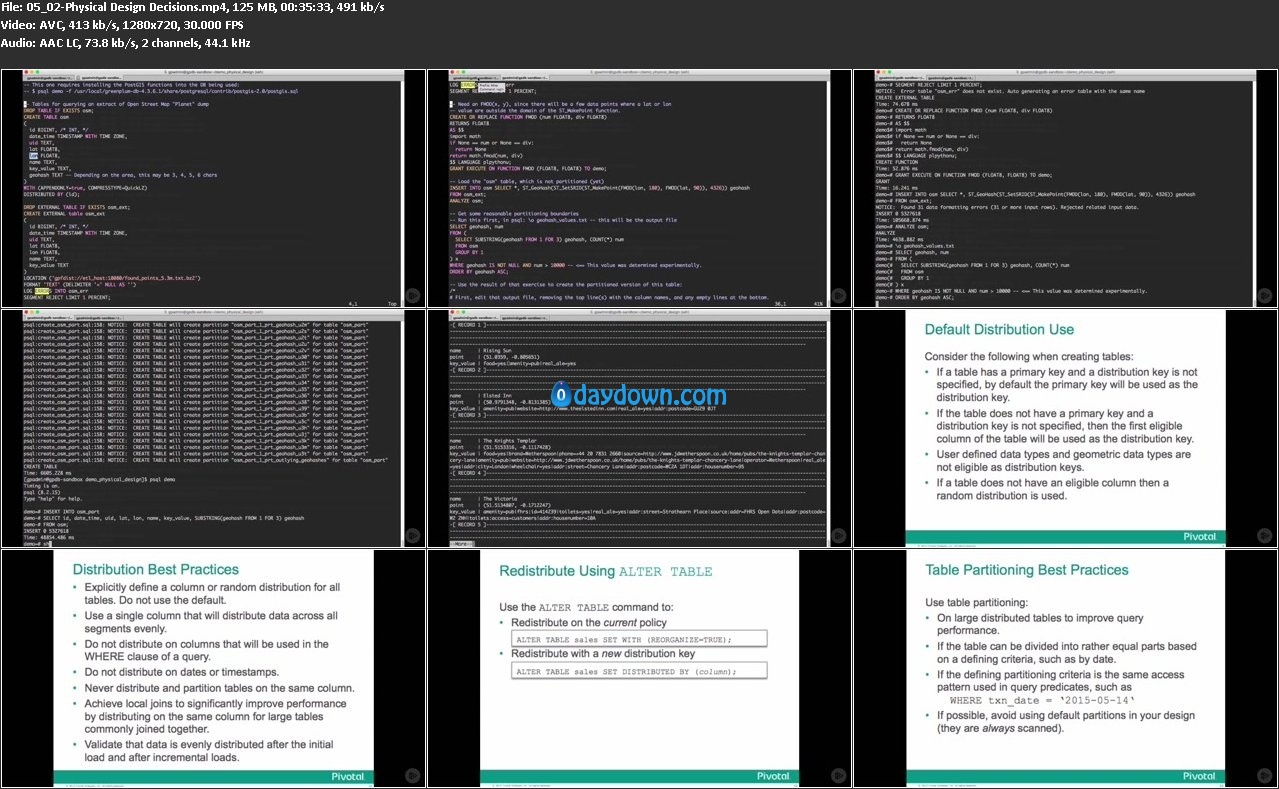Click the "Default Distribution Use" slide title
This screenshot has height=789, width=1279.
click(x=999, y=329)
